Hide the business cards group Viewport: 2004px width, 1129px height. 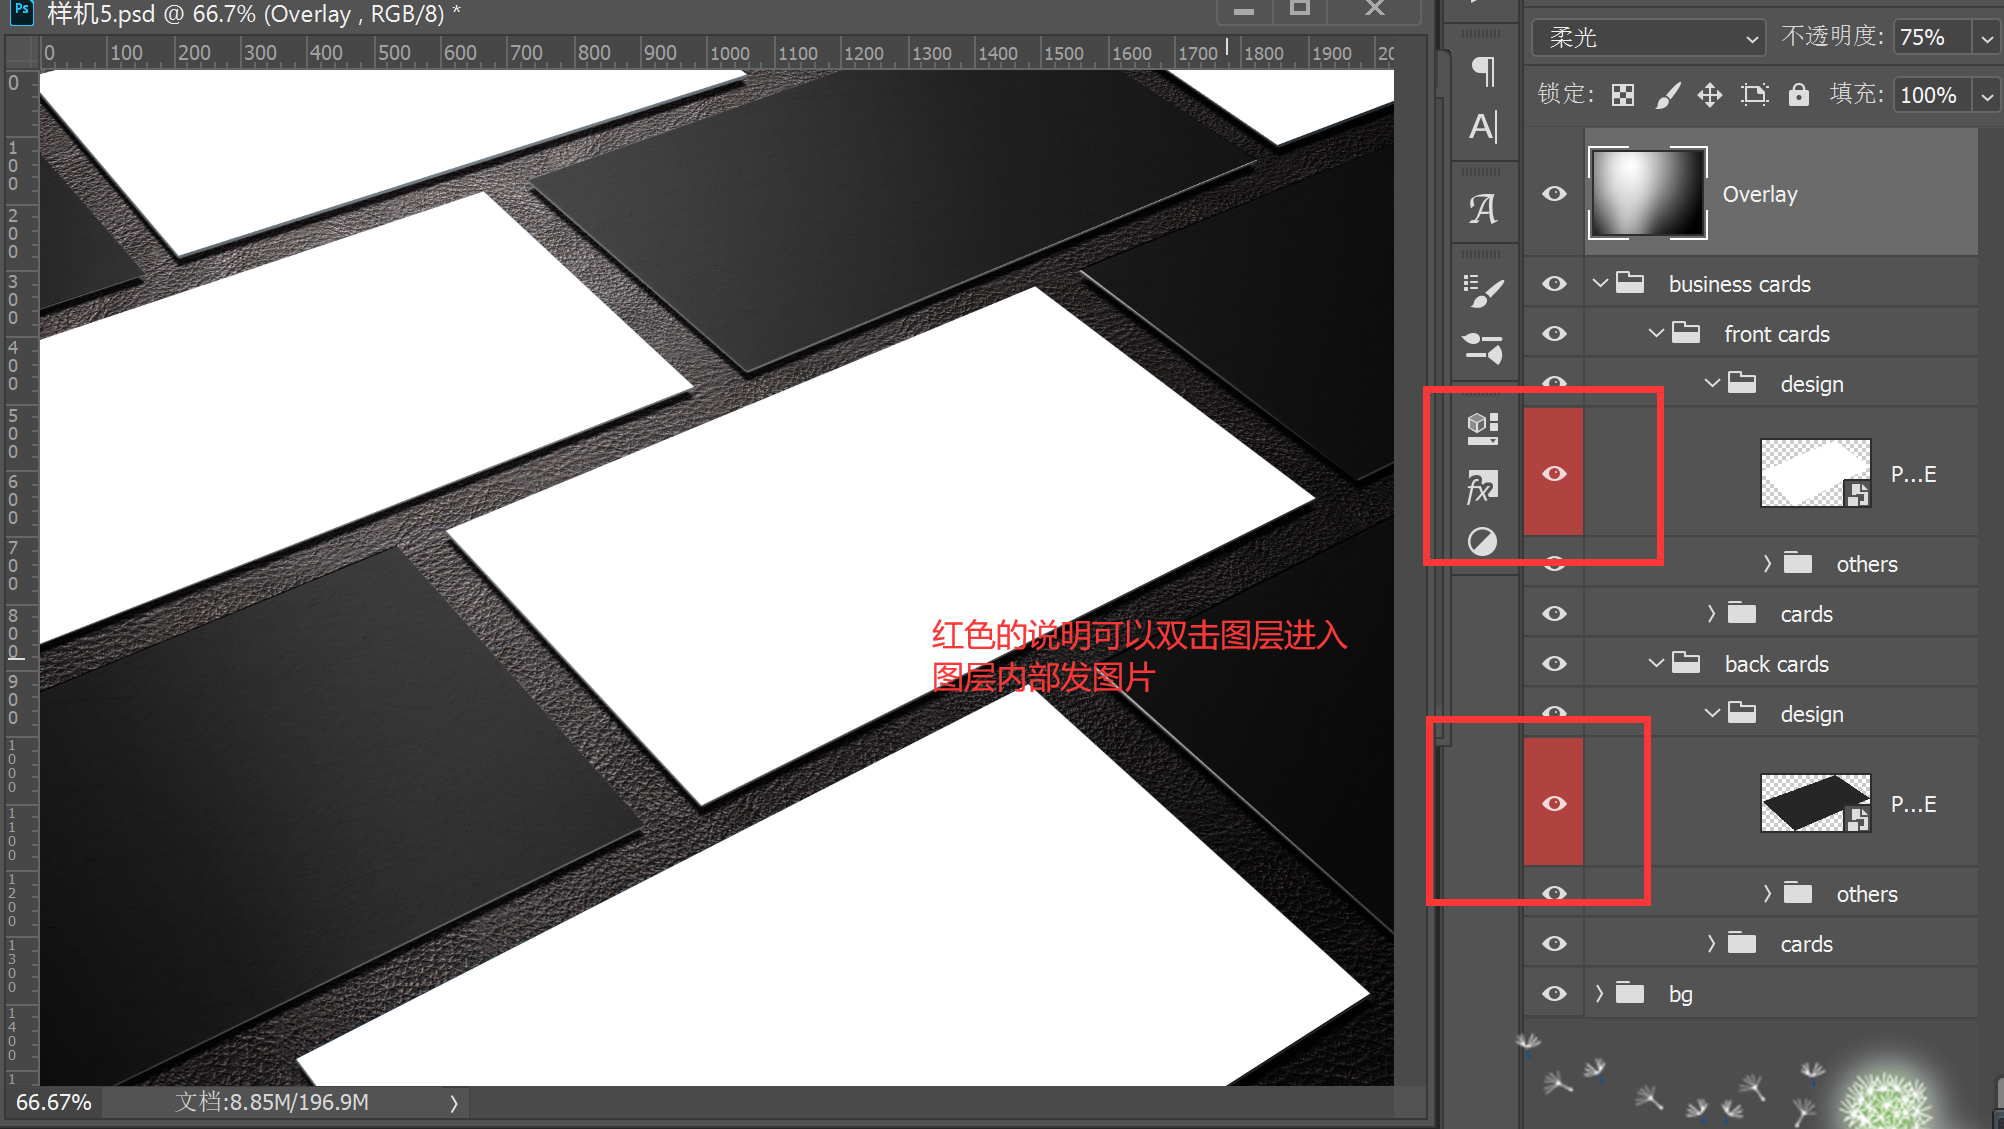click(1554, 283)
